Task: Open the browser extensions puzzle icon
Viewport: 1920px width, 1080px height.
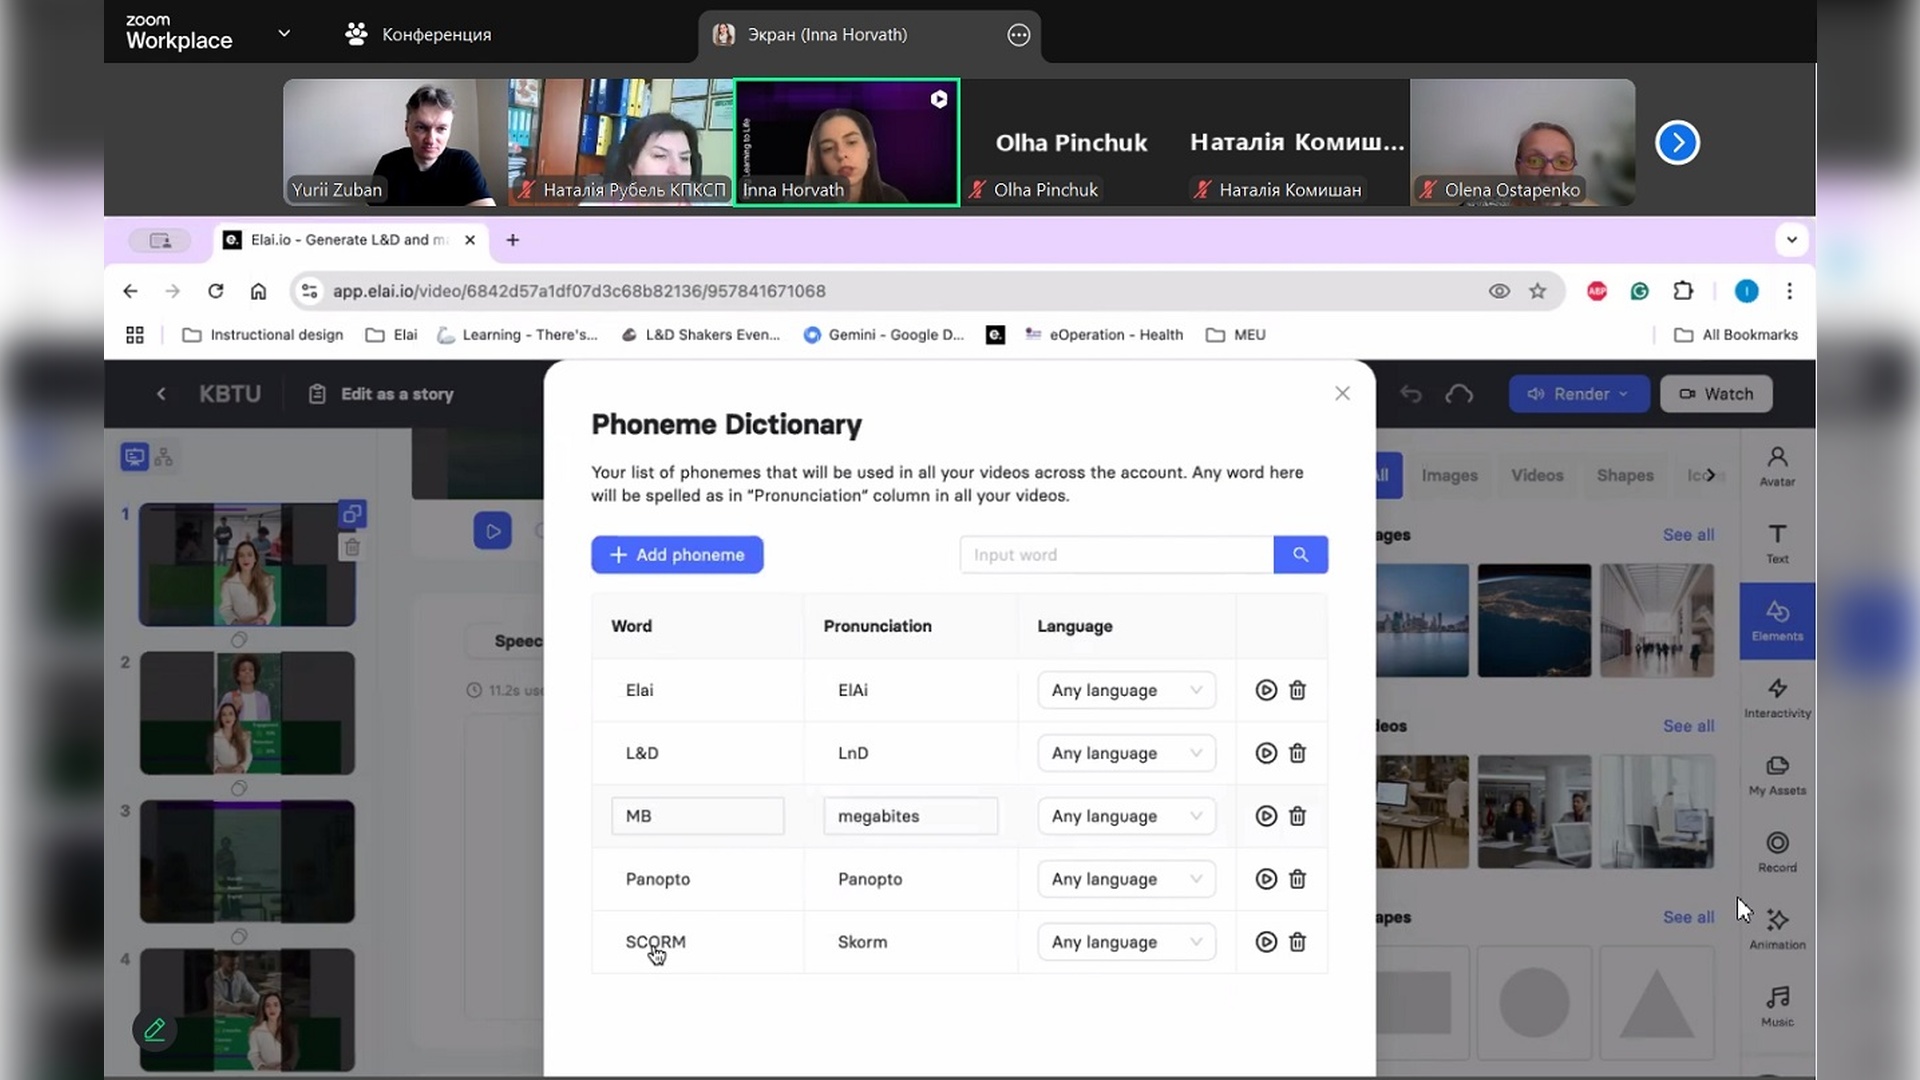Action: click(1683, 291)
